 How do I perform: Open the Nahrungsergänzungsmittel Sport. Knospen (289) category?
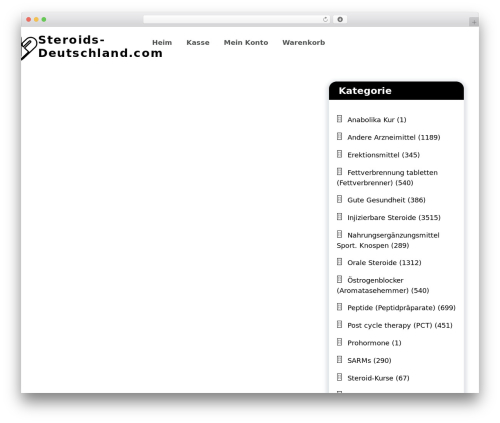coord(388,240)
